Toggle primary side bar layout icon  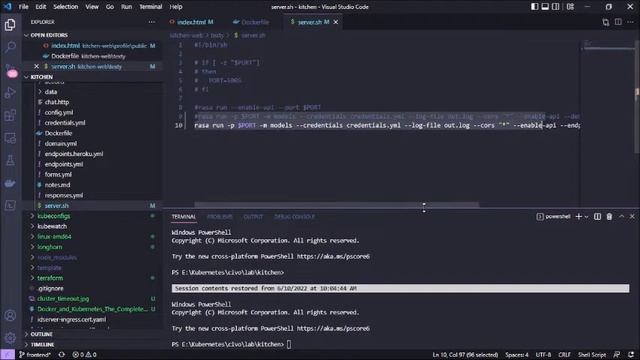tap(534, 7)
